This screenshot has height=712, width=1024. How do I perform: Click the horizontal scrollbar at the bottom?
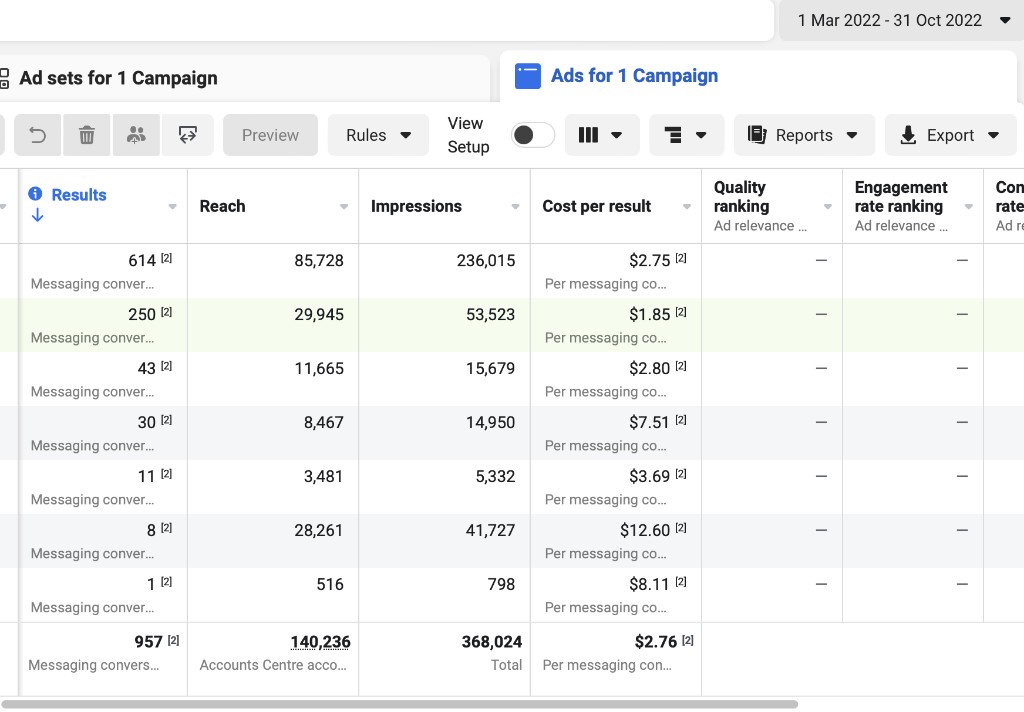pos(400,704)
